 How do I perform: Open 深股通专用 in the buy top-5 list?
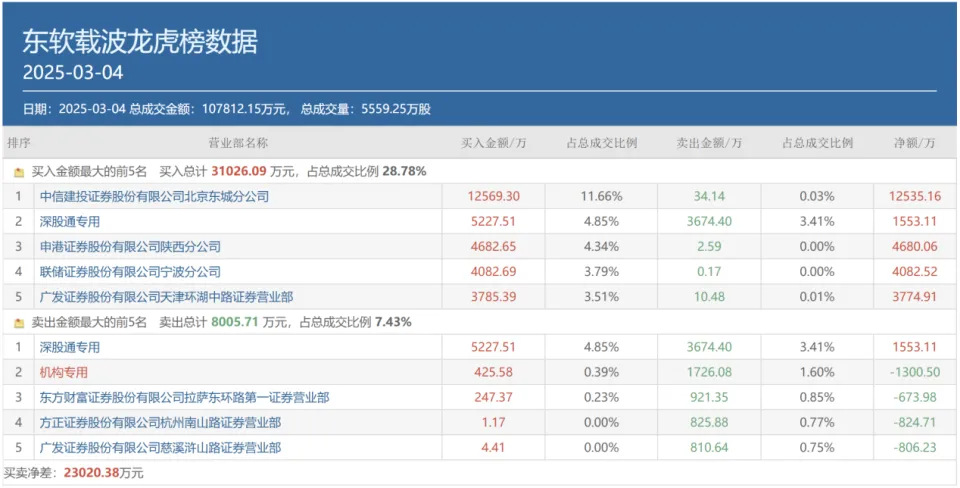tap(70, 222)
